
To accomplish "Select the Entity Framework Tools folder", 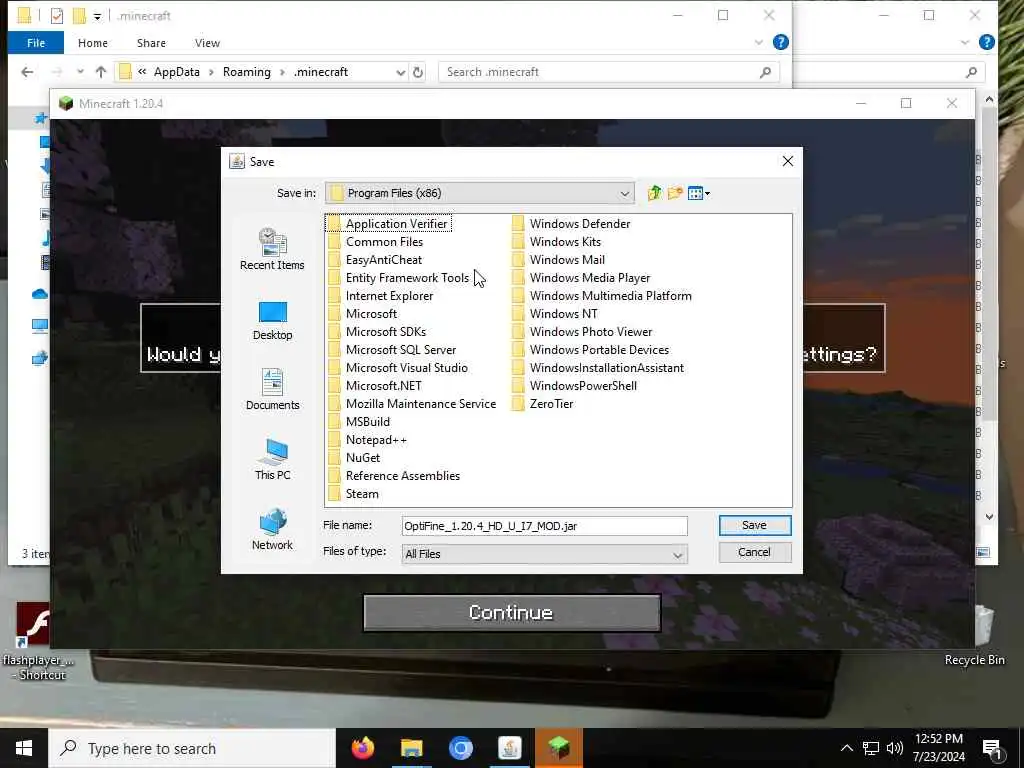I will (398, 278).
